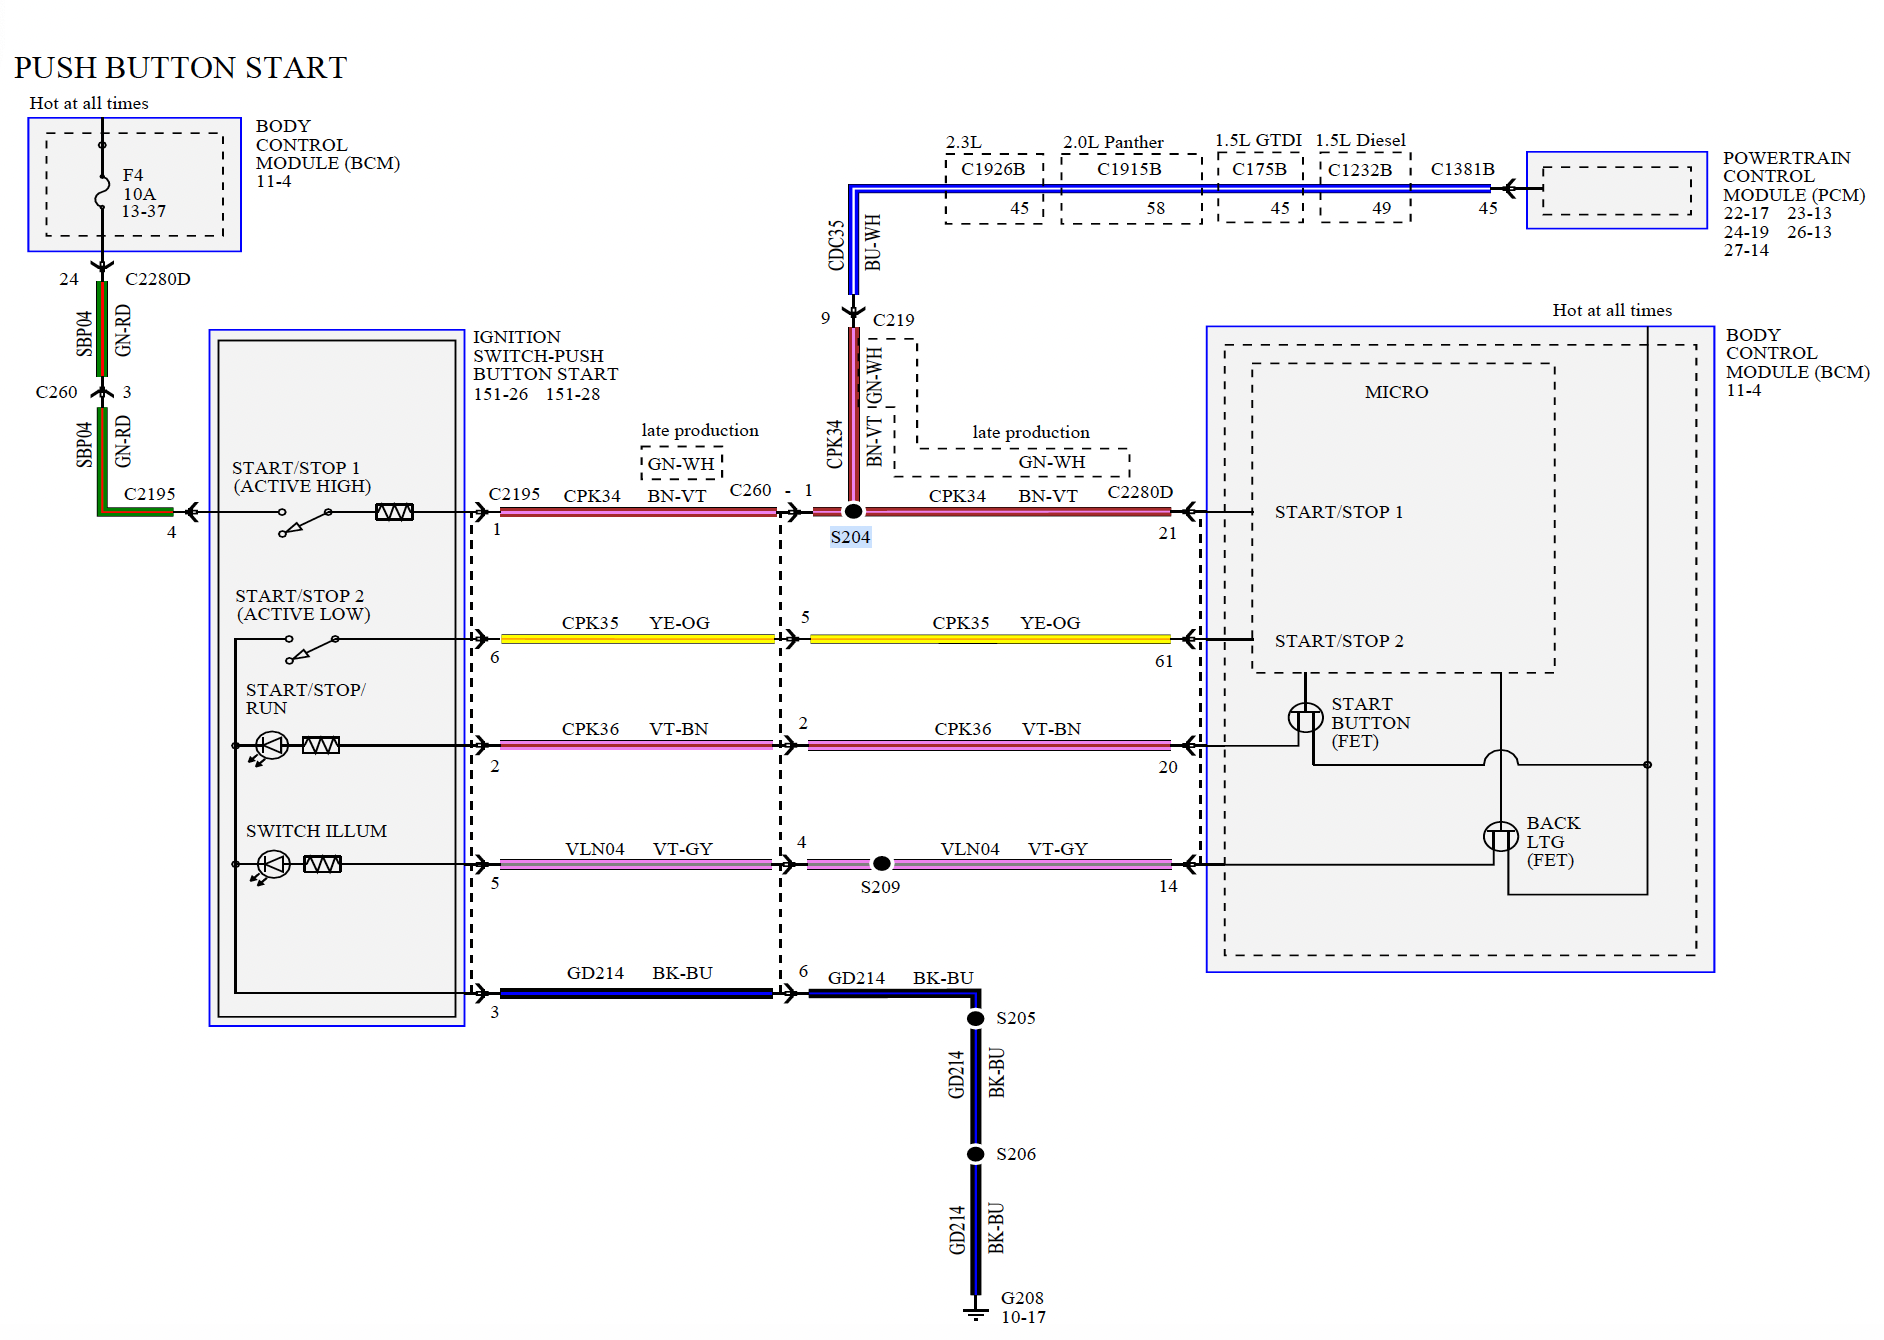Click the SWITCH ILLUM resistor symbol
The height and width of the screenshot is (1340, 1884).
[x=322, y=864]
